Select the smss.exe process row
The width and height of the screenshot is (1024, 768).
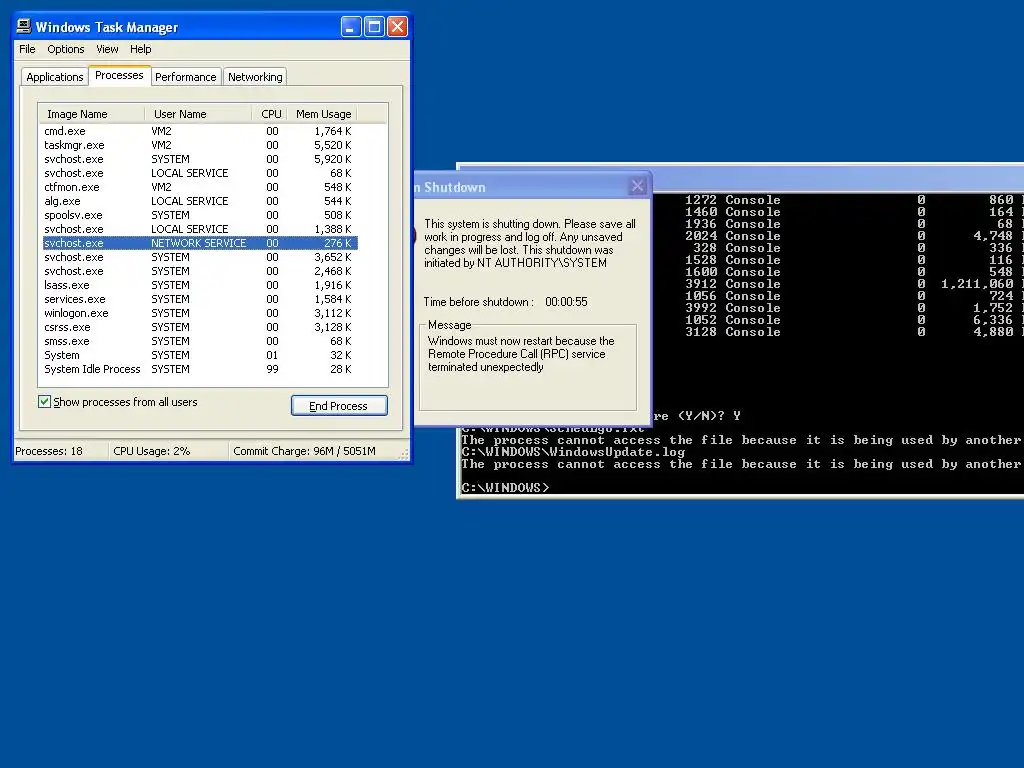[x=199, y=342]
